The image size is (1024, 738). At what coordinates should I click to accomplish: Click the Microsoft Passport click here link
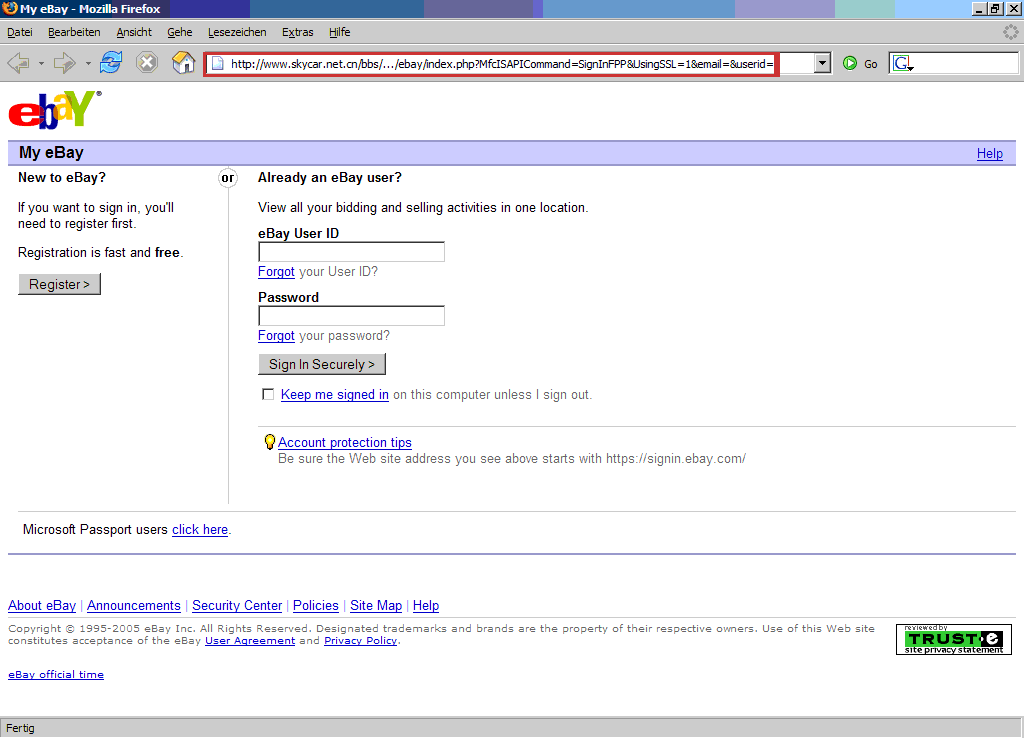[200, 530]
